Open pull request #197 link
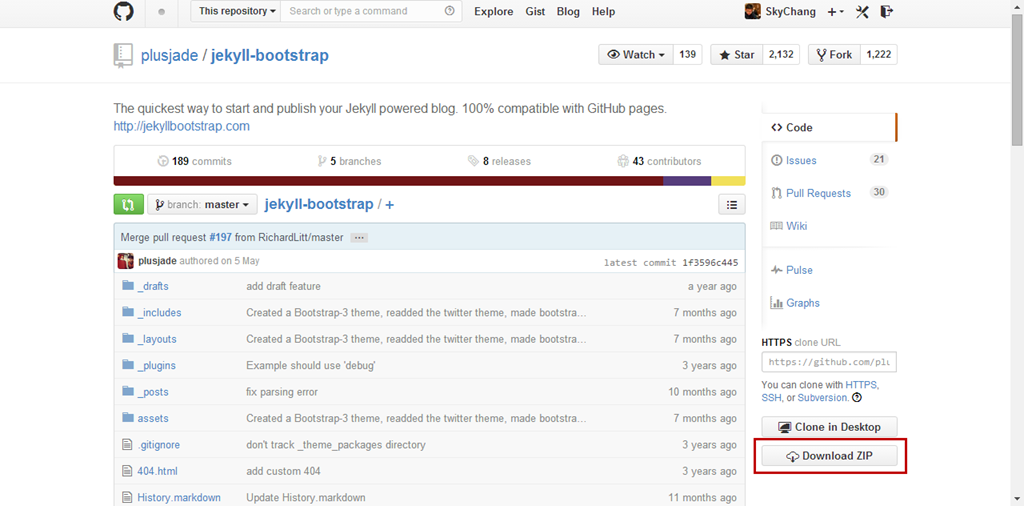 221,238
